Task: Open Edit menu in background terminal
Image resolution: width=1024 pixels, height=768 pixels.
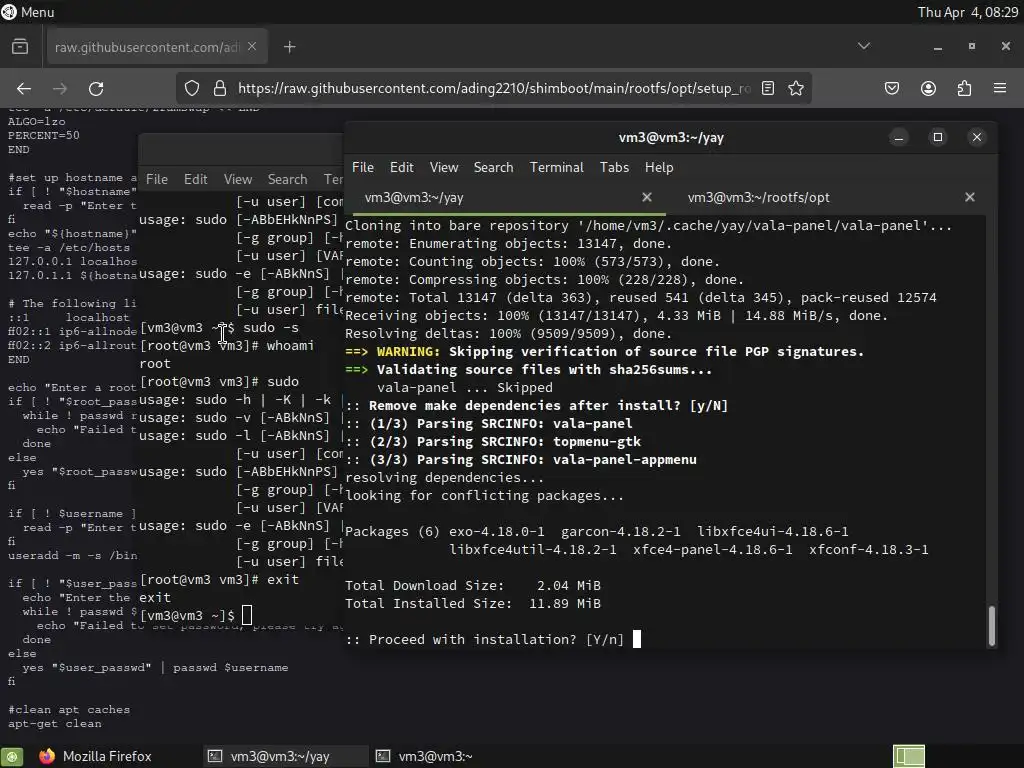Action: (195, 179)
